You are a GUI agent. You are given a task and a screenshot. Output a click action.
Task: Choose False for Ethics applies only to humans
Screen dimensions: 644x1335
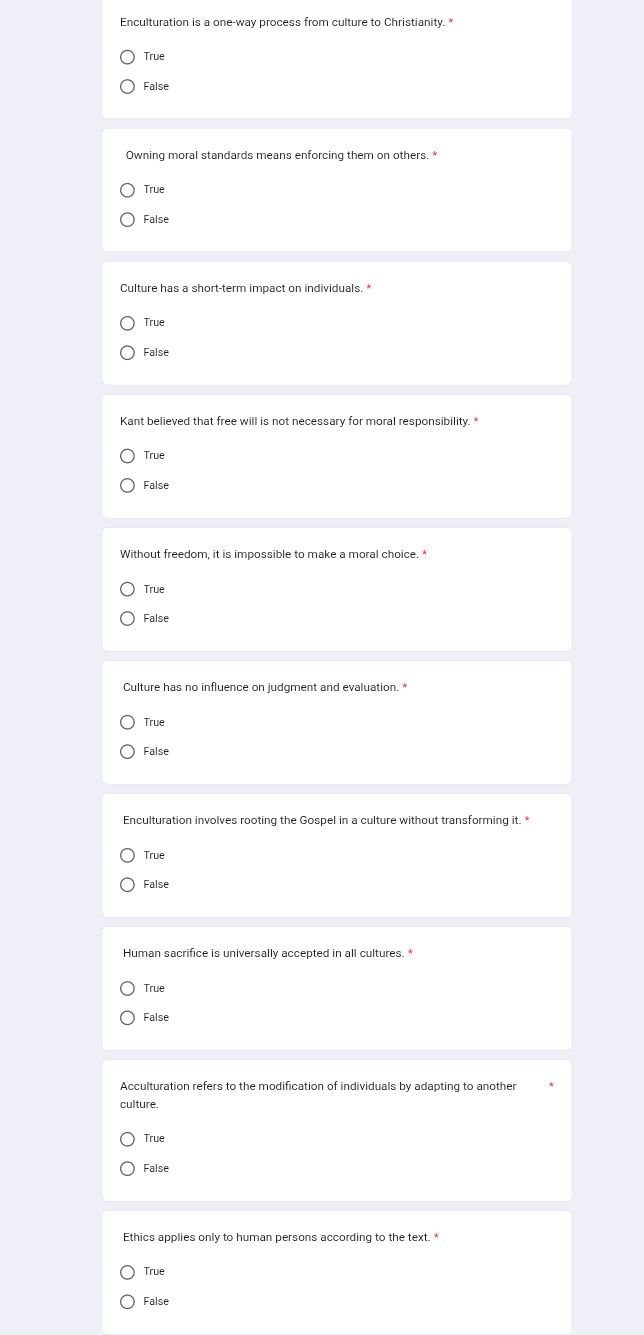pyautogui.click(x=127, y=1302)
